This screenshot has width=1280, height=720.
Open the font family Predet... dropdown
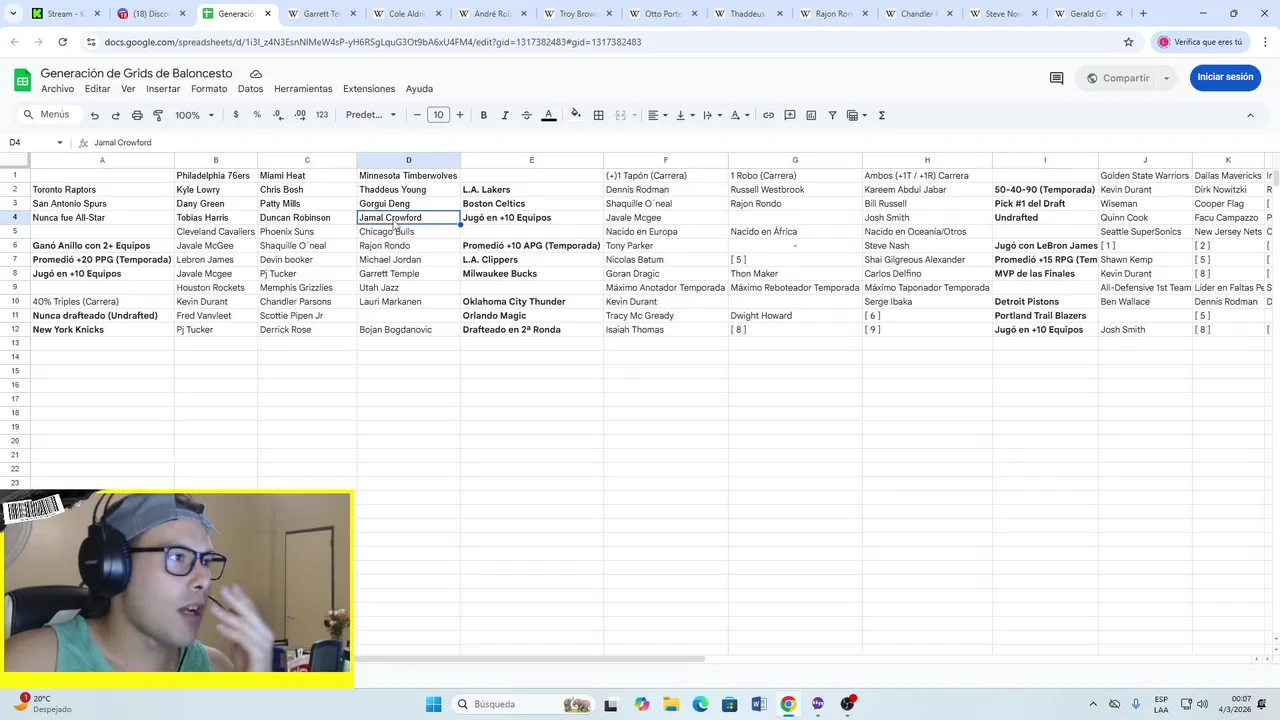(371, 115)
